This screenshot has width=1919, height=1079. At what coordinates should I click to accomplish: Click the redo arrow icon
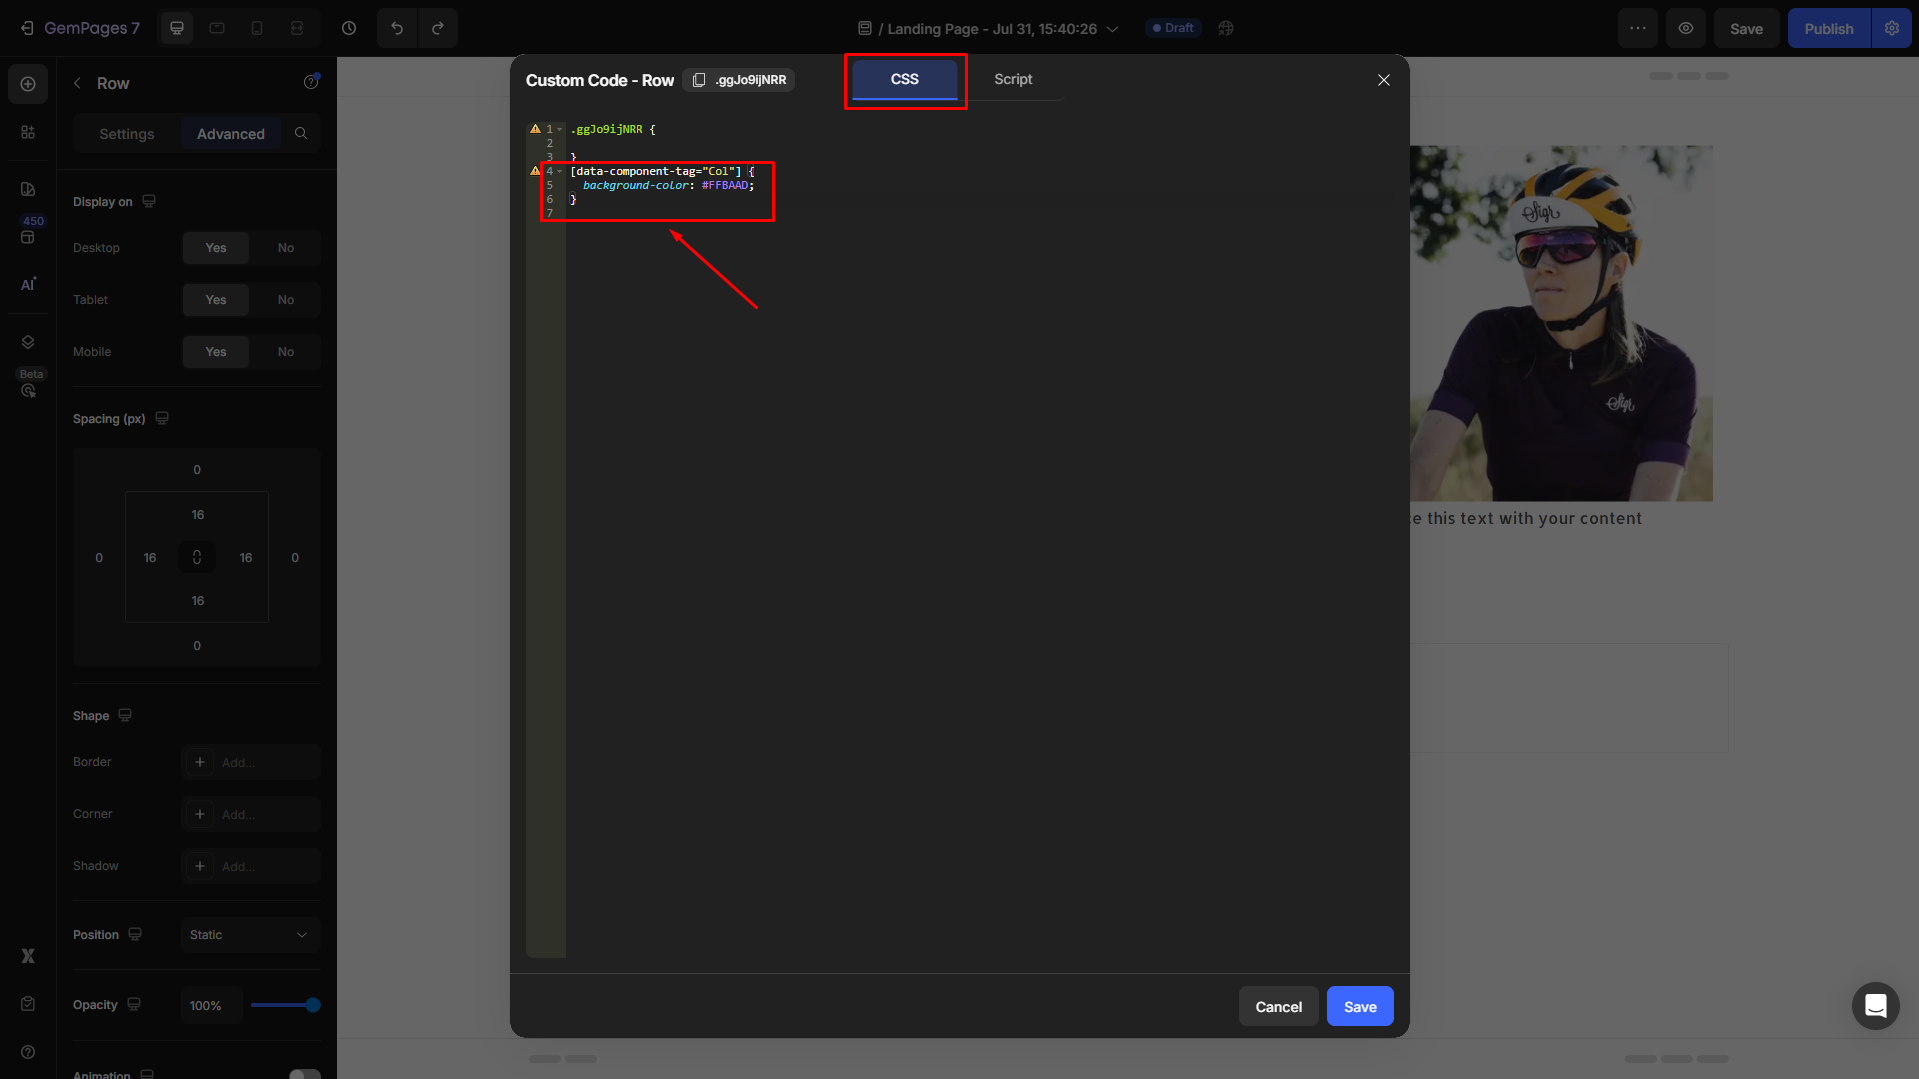438,28
